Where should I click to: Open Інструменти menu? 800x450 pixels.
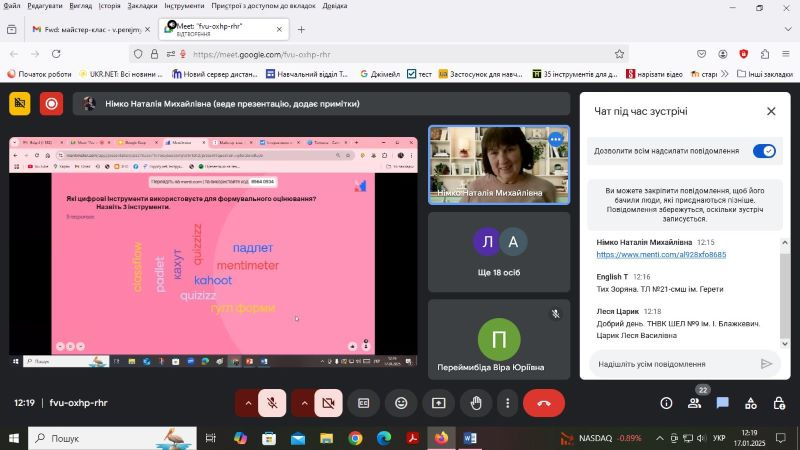click(x=184, y=6)
